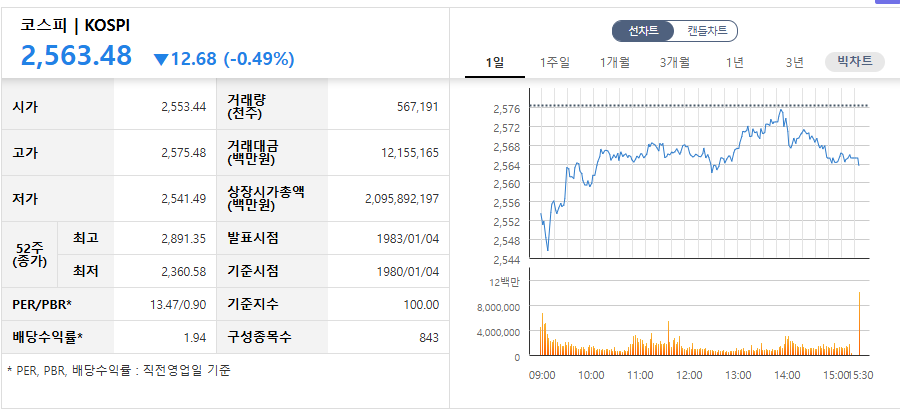This screenshot has width=900, height=410.
Task: Click the 저가 row label
Action: point(25,199)
